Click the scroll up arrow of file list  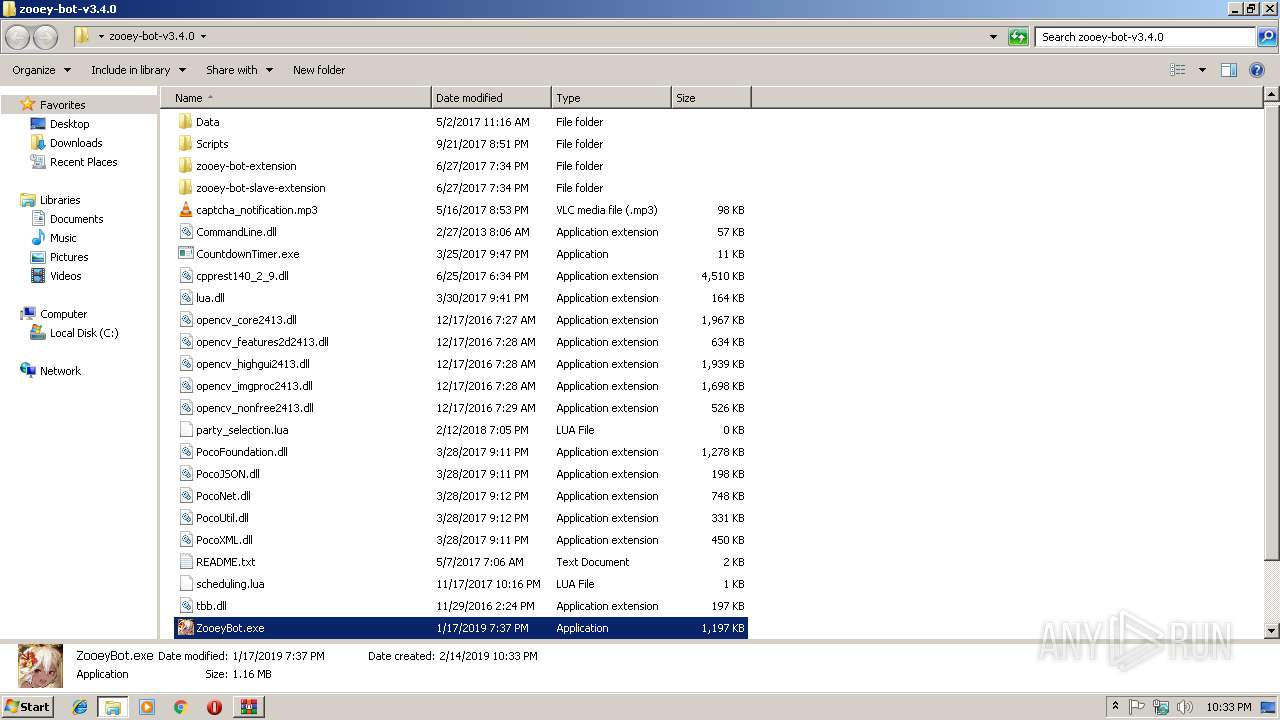point(1272,96)
